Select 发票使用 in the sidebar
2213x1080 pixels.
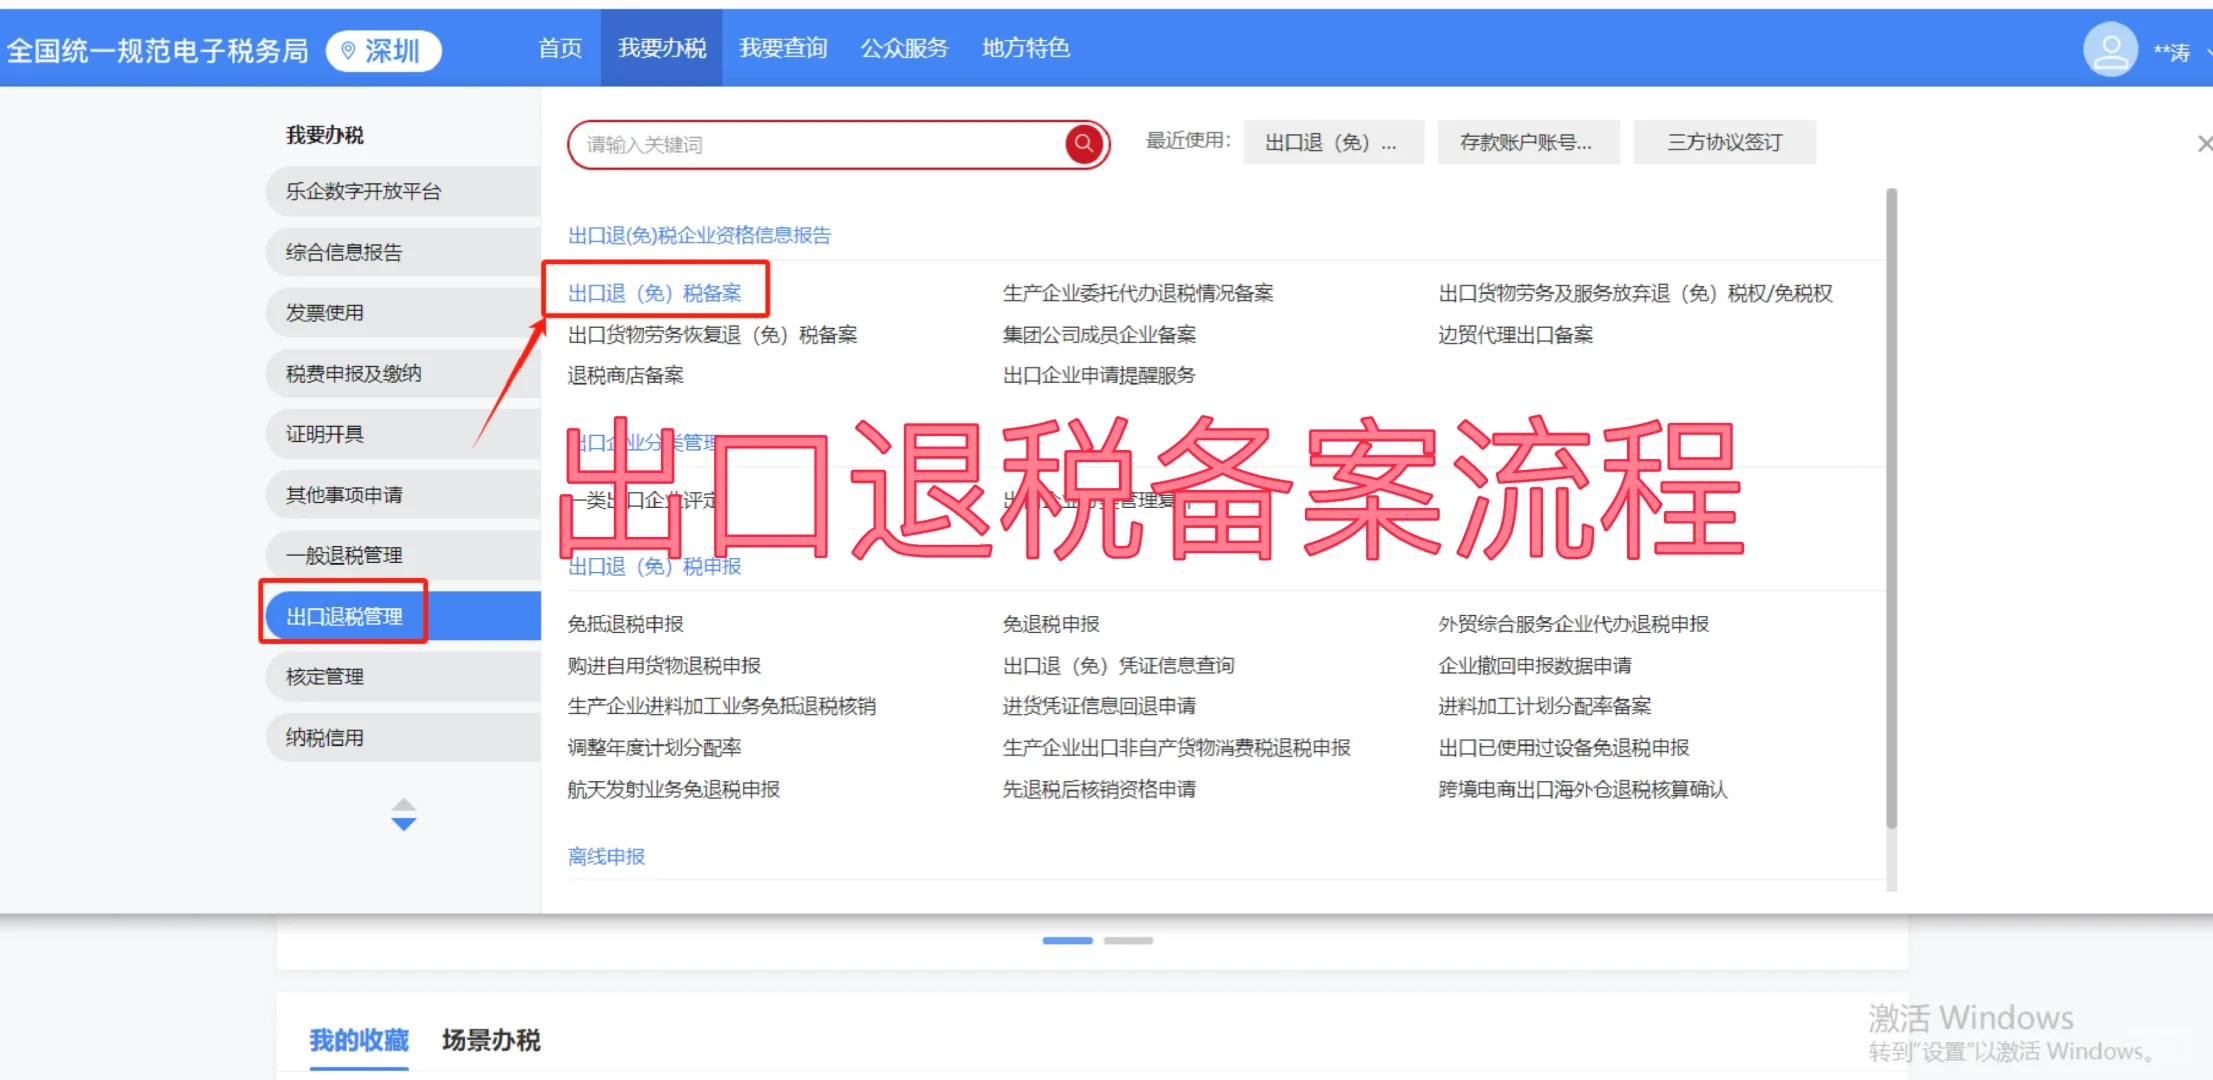point(323,312)
